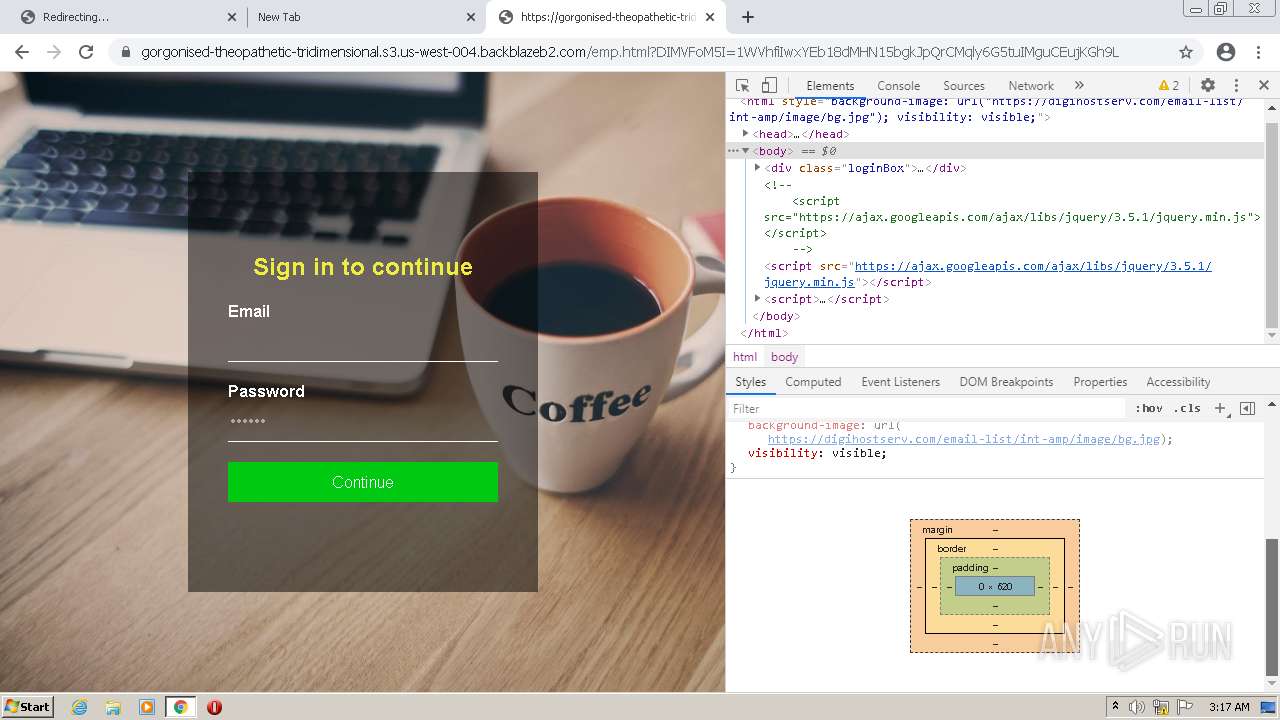Open the Windows Start menu
Image resolution: width=1280 pixels, height=720 pixels.
coord(27,706)
